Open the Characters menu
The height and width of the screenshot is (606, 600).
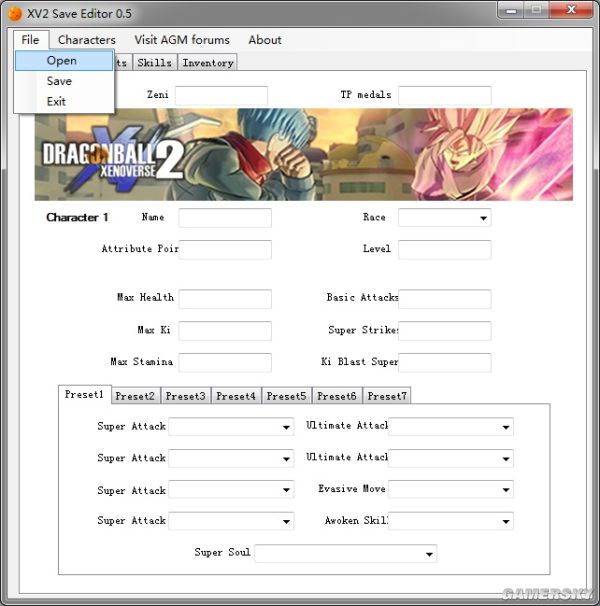click(x=87, y=40)
